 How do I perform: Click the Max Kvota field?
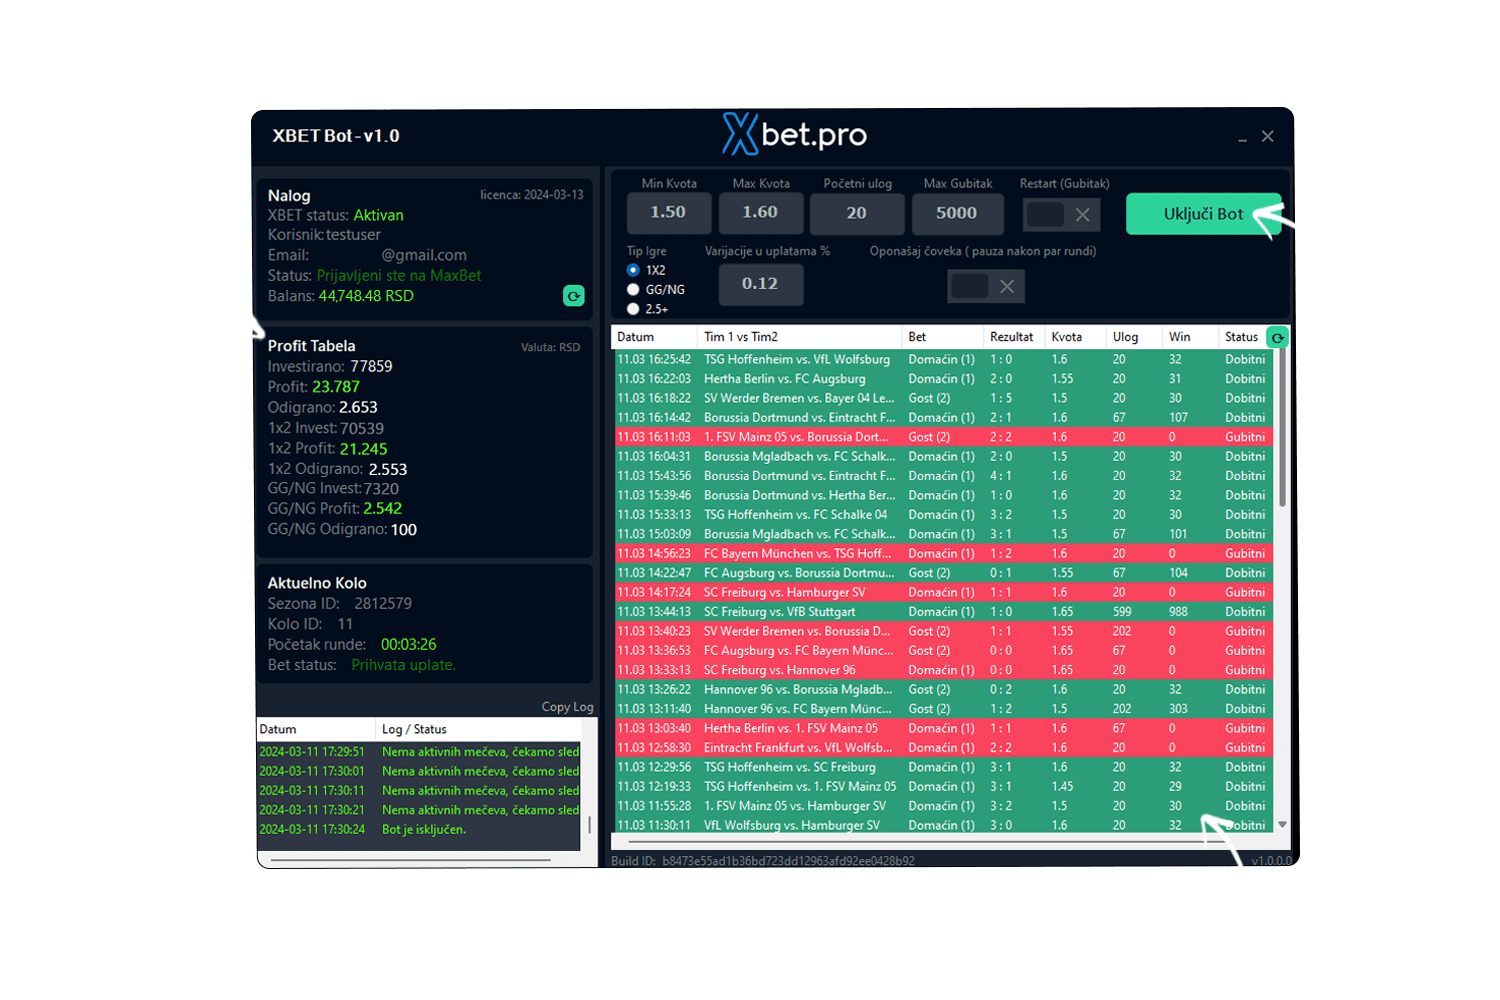(x=760, y=213)
